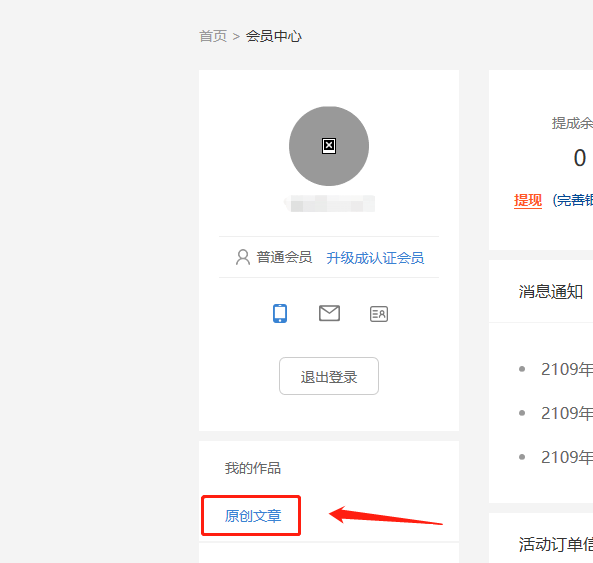593x563 pixels.
Task: Click 会员中心 in the breadcrumb
Action: (x=274, y=36)
